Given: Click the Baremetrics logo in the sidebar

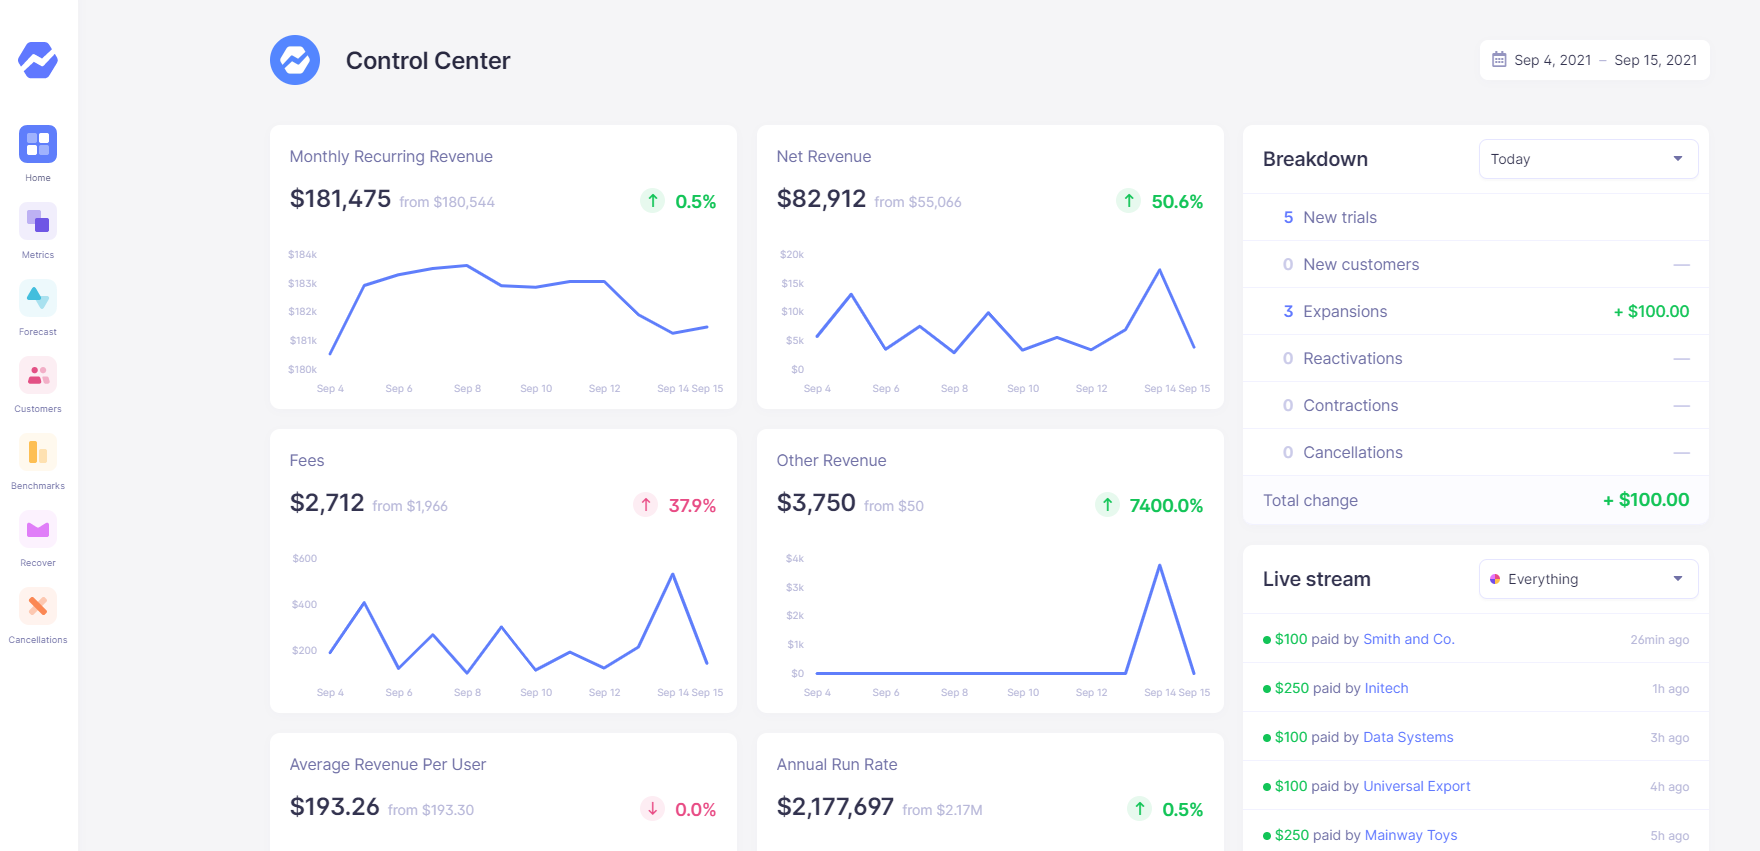Looking at the screenshot, I should pyautogui.click(x=38, y=60).
